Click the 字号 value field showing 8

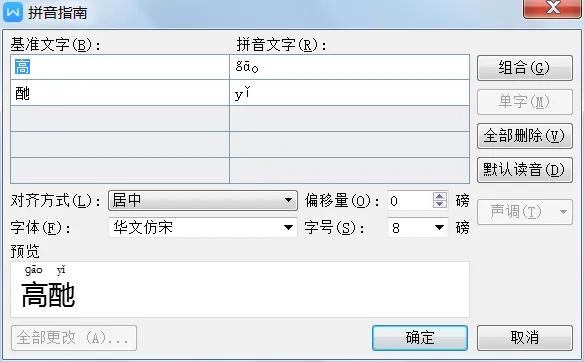coord(410,228)
